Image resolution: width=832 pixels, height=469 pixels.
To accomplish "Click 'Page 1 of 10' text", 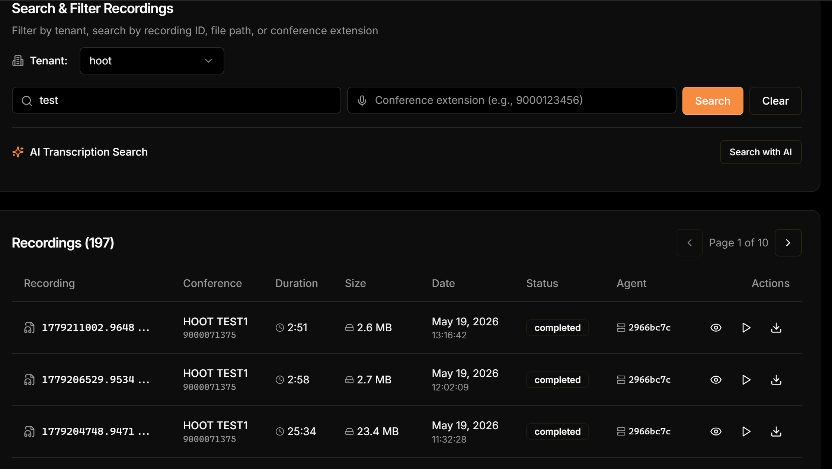I will point(739,243).
